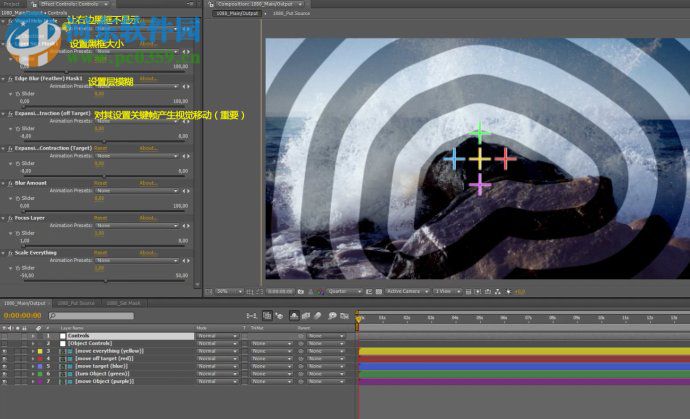Viewport: 690px width, 419px height.
Task: Click the Brainstorm icon in timeline toolbar
Action: point(332,316)
